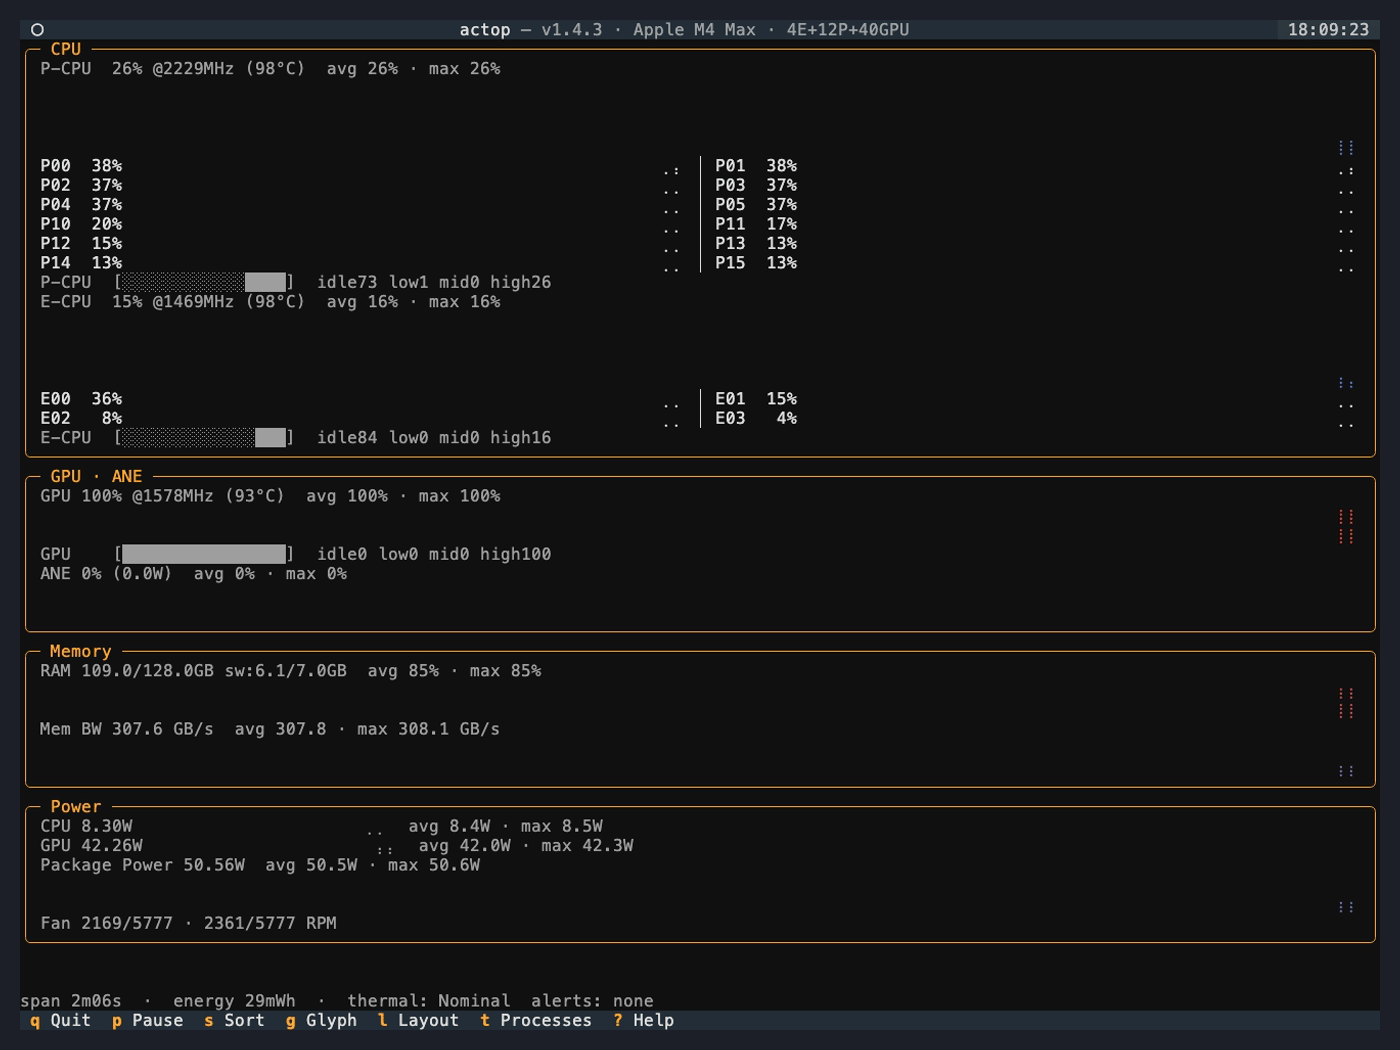The height and width of the screenshot is (1050, 1400).
Task: Click the 'RAM 109.0/128.0GB' line
Action: click(290, 671)
